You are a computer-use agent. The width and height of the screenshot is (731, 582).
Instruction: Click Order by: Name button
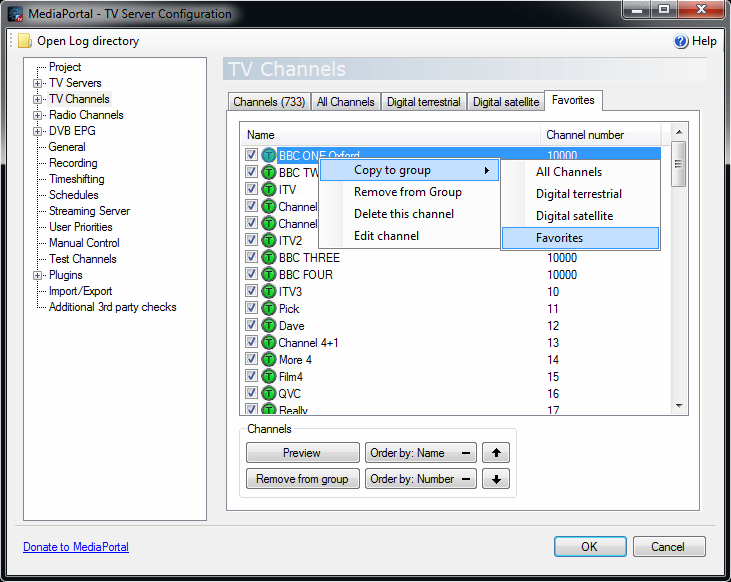click(x=421, y=452)
